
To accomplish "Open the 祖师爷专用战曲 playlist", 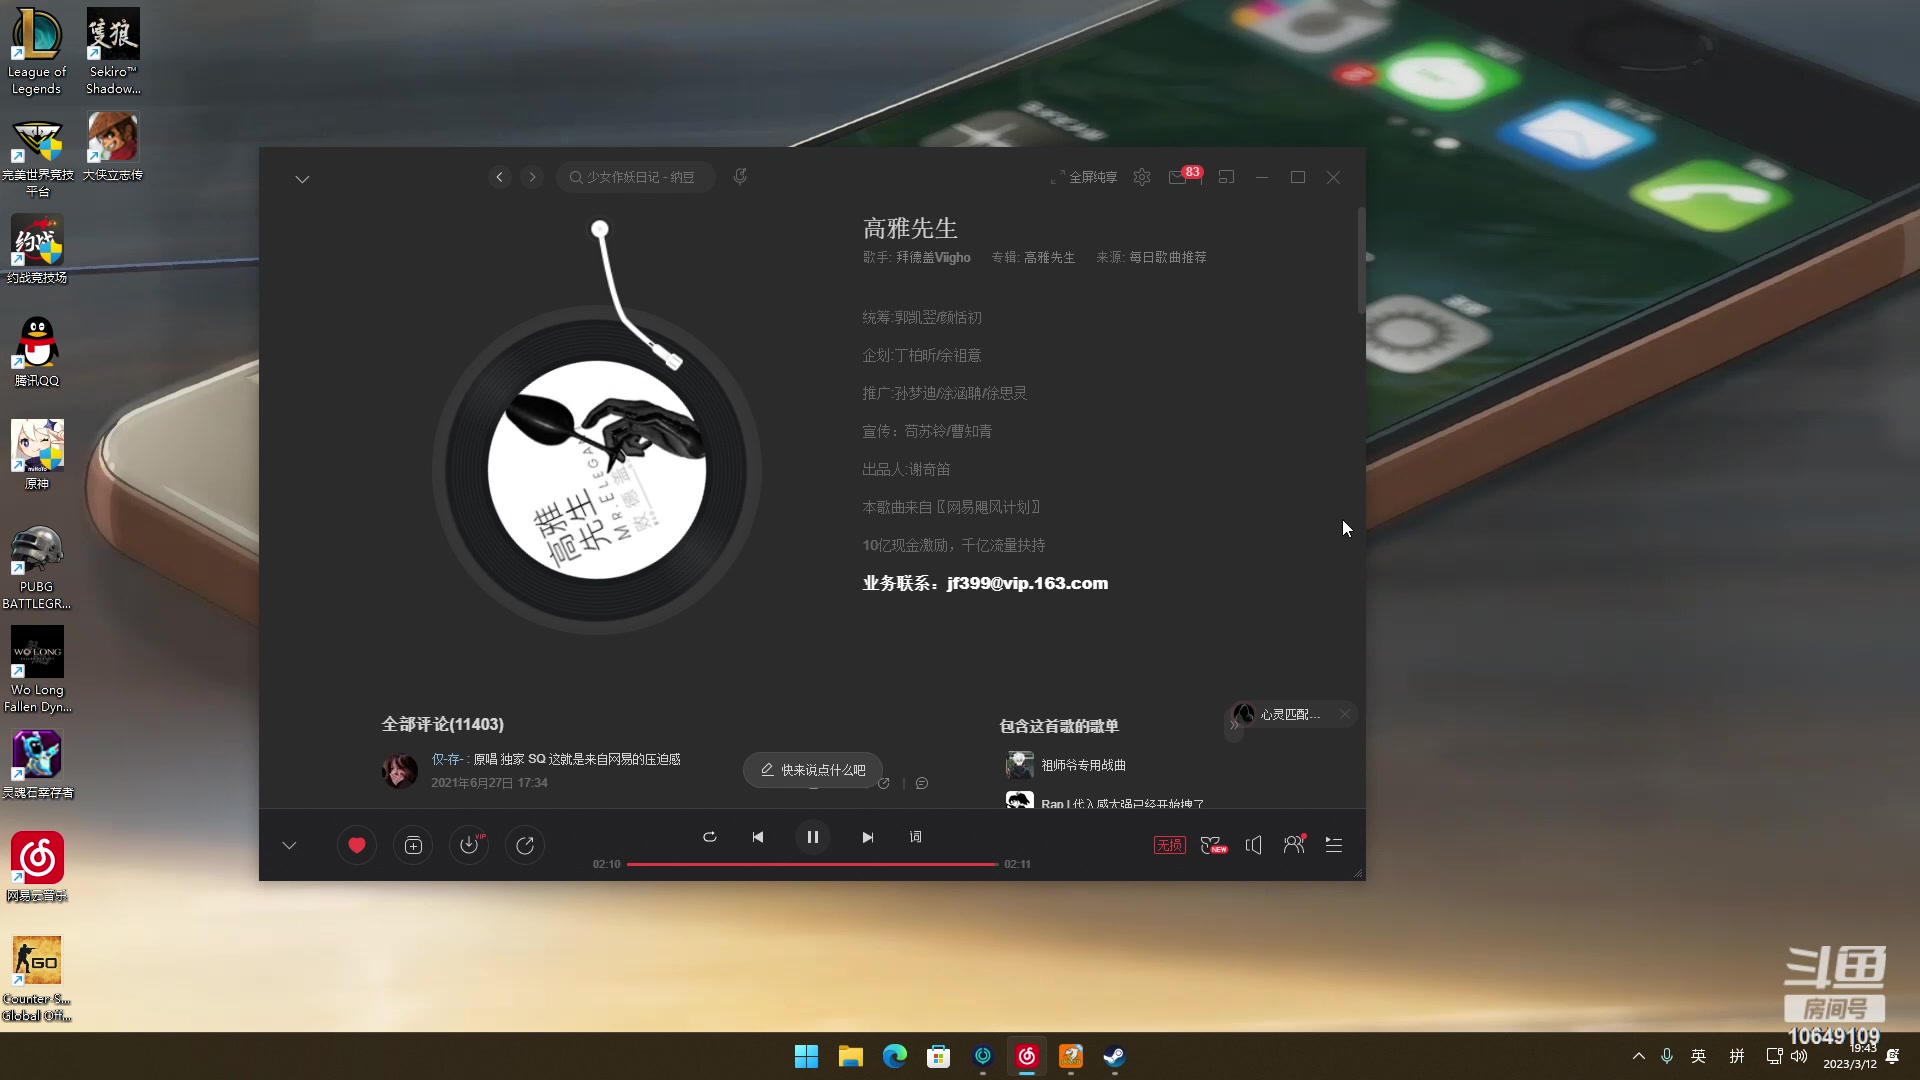I will pyautogui.click(x=1084, y=765).
